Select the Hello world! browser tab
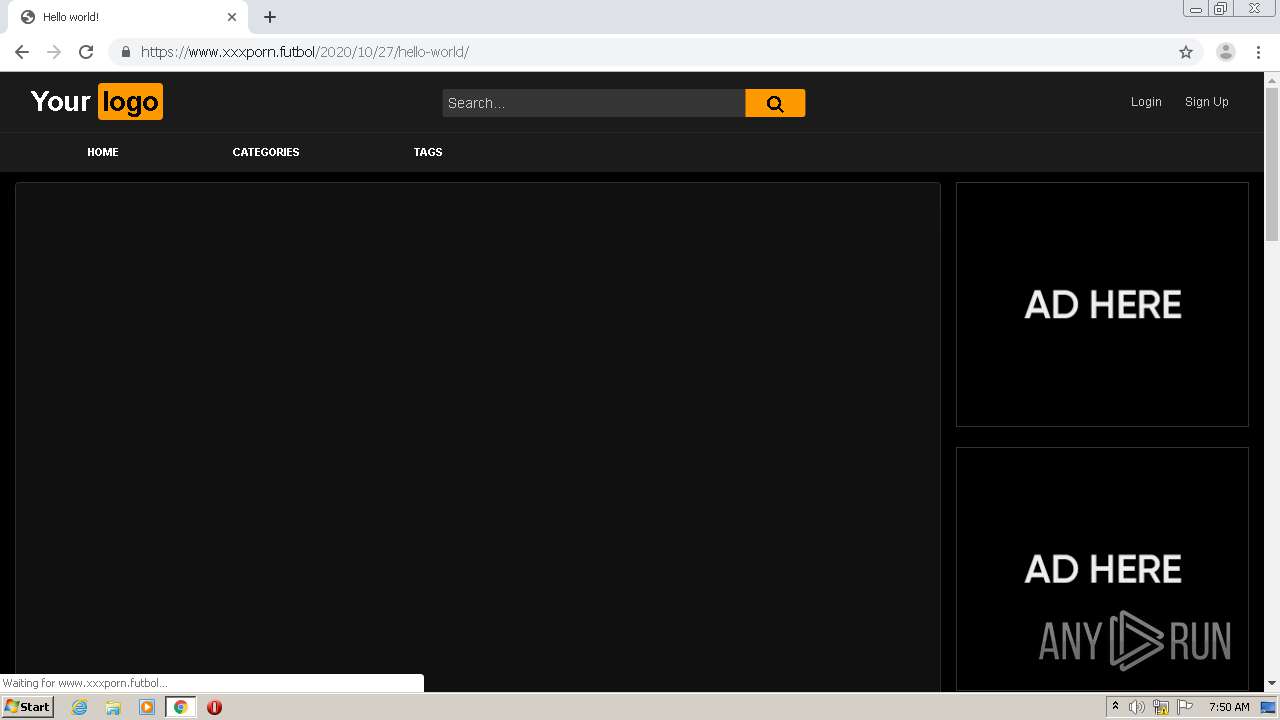Screen dimensions: 1280x720 128,17
